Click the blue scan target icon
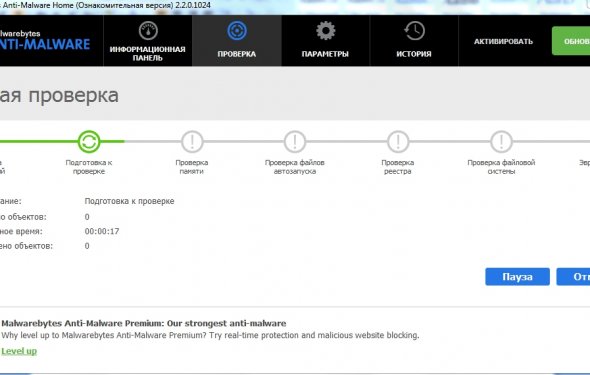Screen dimensions: 590x375 tap(237, 31)
